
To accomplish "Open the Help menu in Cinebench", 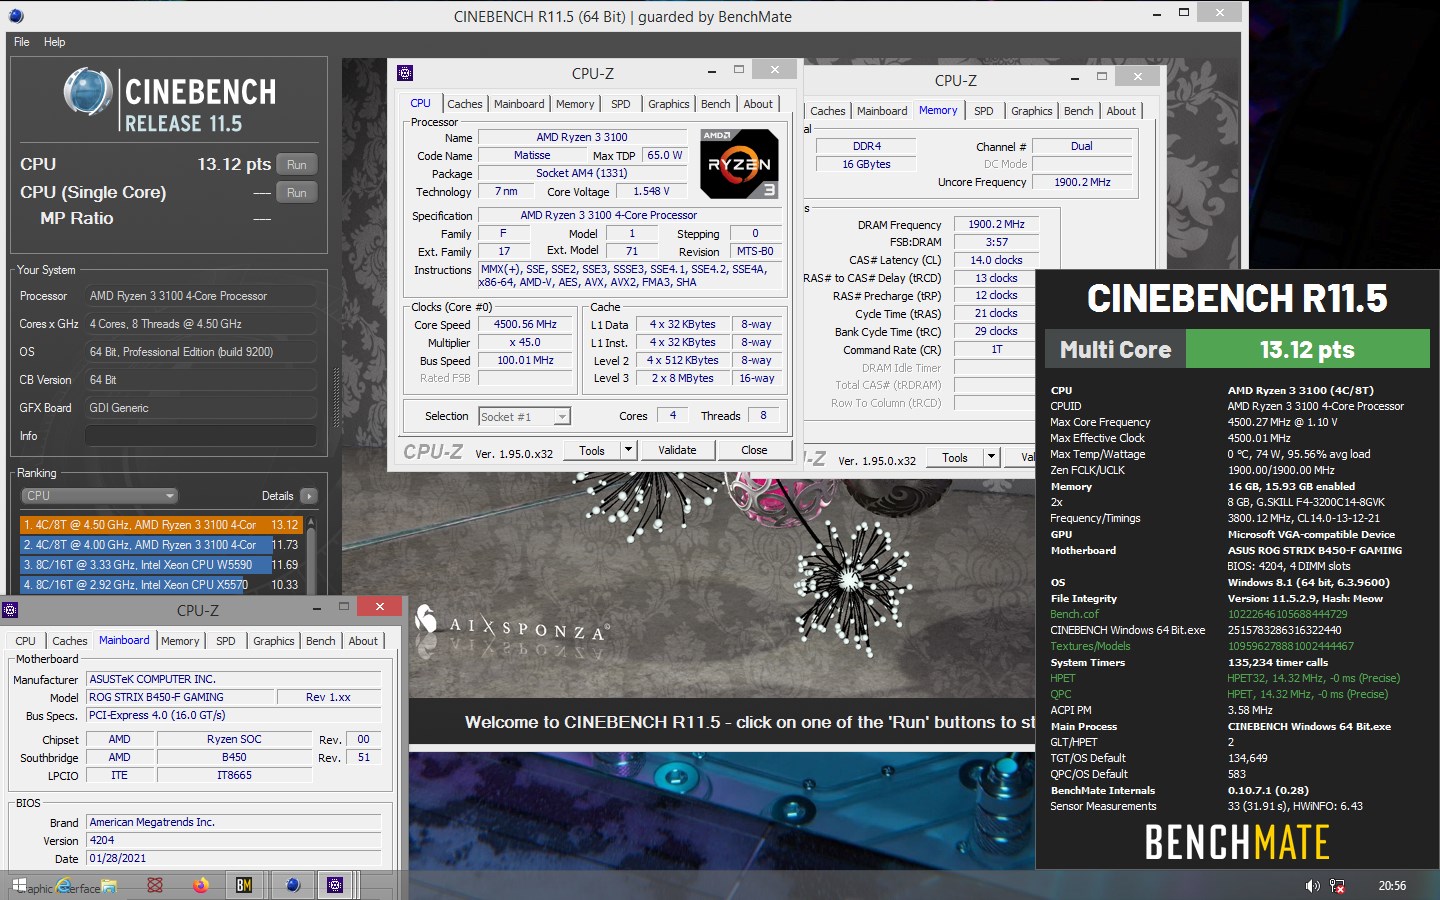I will [54, 42].
